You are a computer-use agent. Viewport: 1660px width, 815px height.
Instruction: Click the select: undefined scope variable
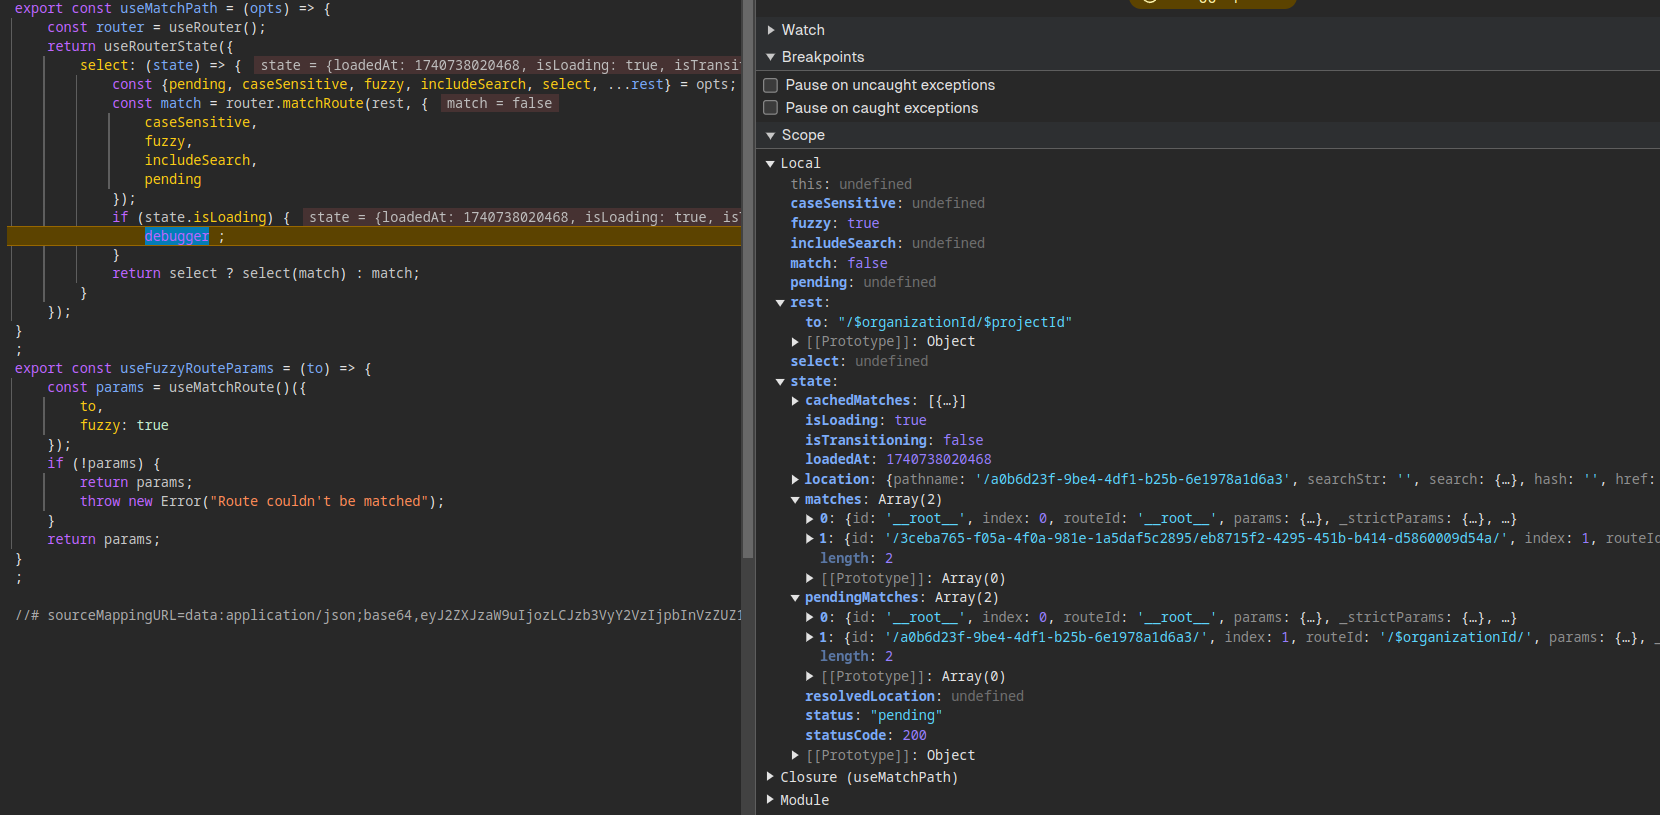point(859,362)
